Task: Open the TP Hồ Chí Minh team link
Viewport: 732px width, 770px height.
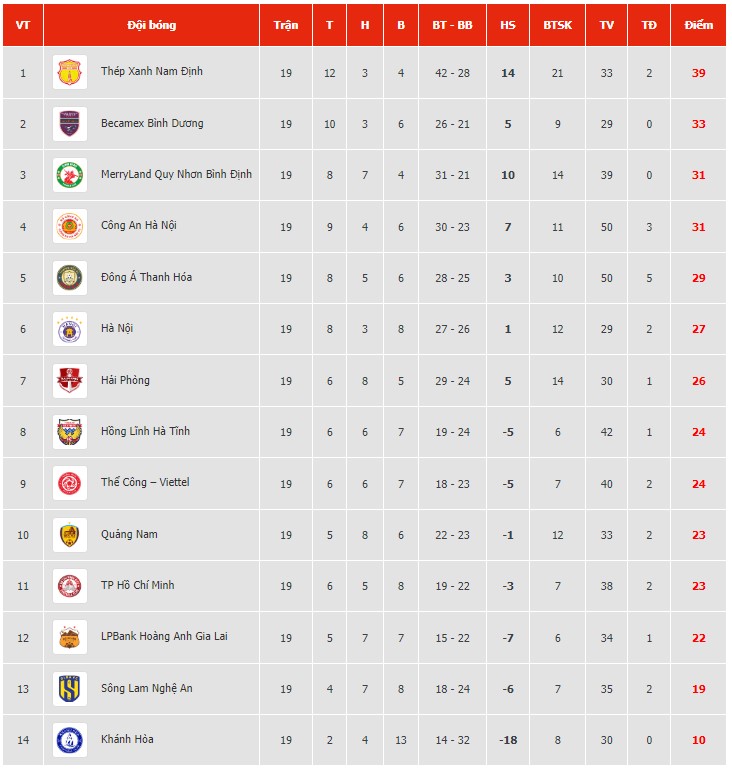Action: point(137,585)
